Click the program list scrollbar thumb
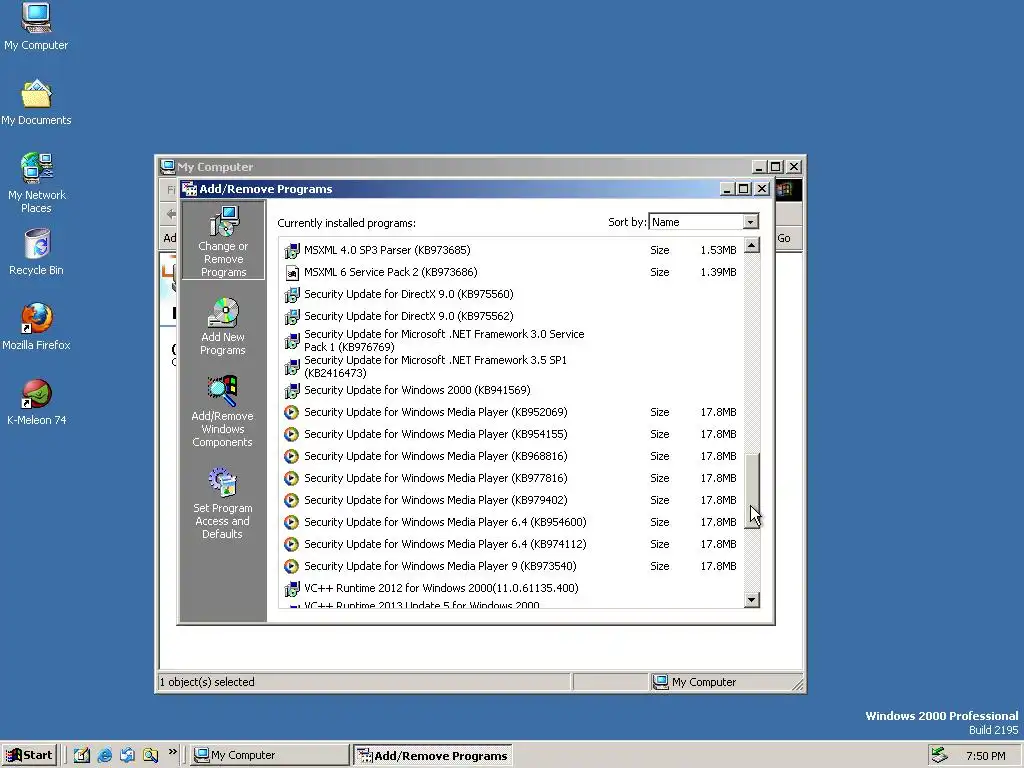The image size is (1024, 768). pos(752,491)
